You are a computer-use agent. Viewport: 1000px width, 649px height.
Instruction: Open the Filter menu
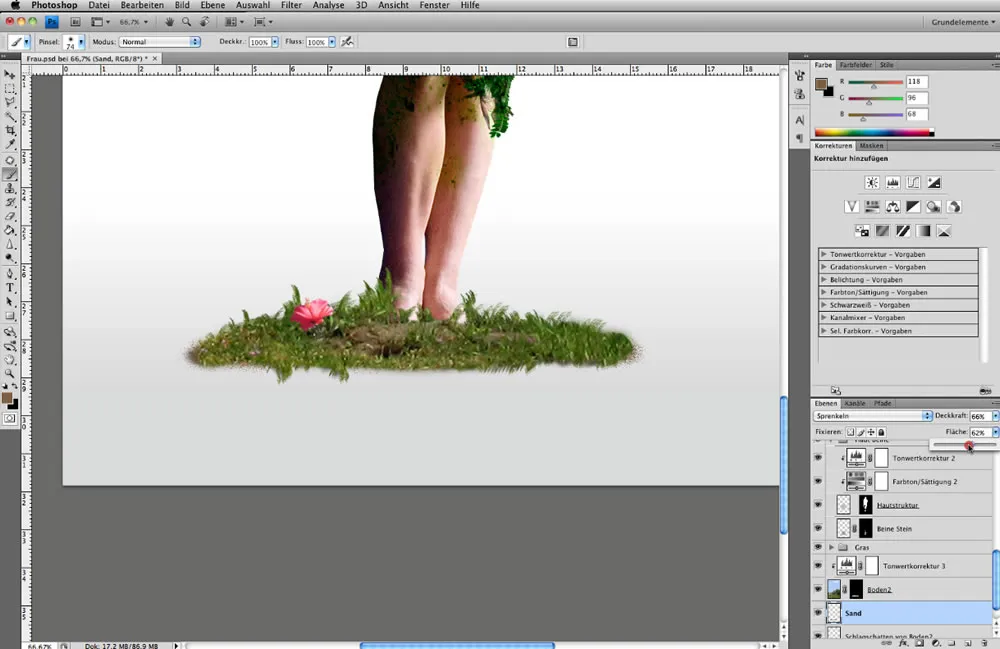[291, 5]
